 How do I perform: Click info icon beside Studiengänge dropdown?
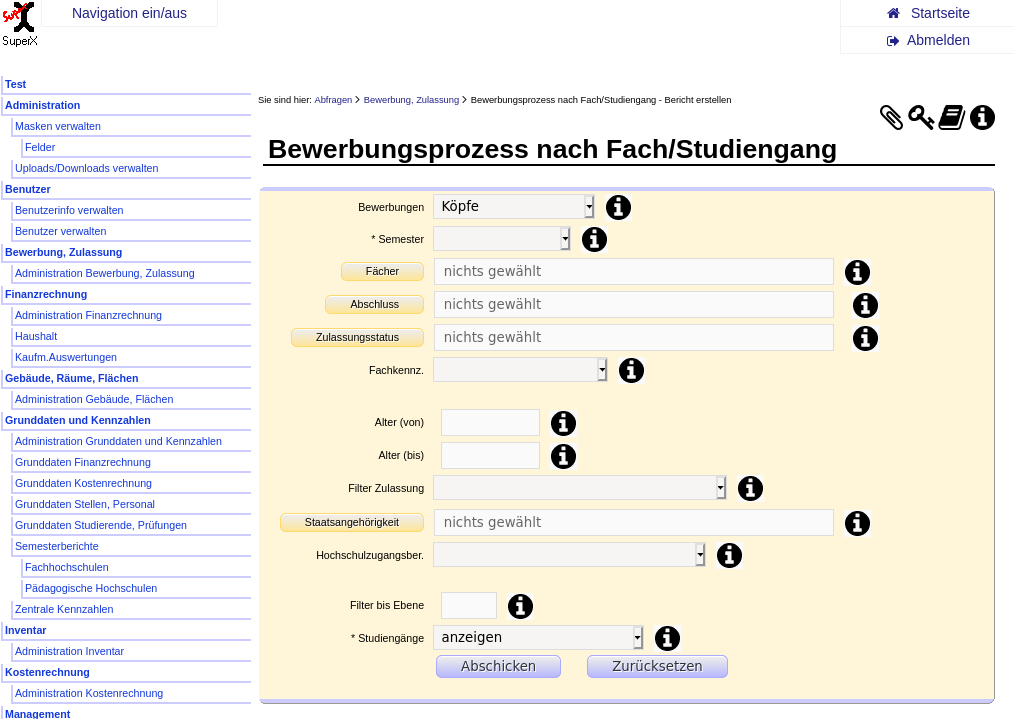pyautogui.click(x=667, y=638)
